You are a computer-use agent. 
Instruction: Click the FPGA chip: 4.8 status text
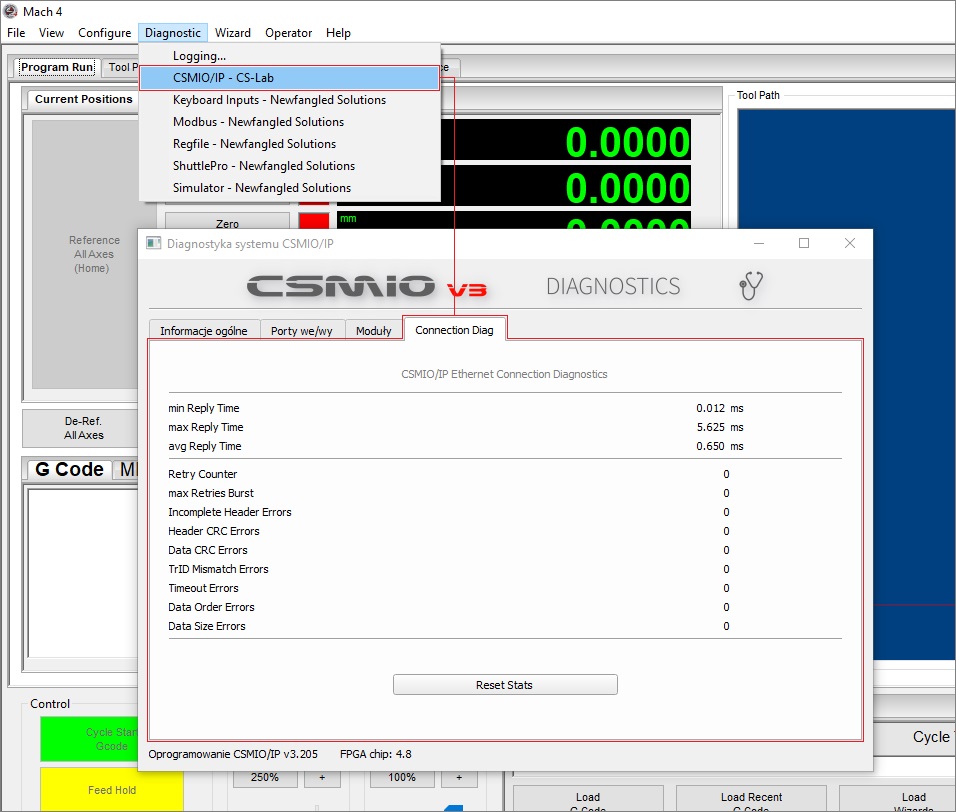(376, 754)
